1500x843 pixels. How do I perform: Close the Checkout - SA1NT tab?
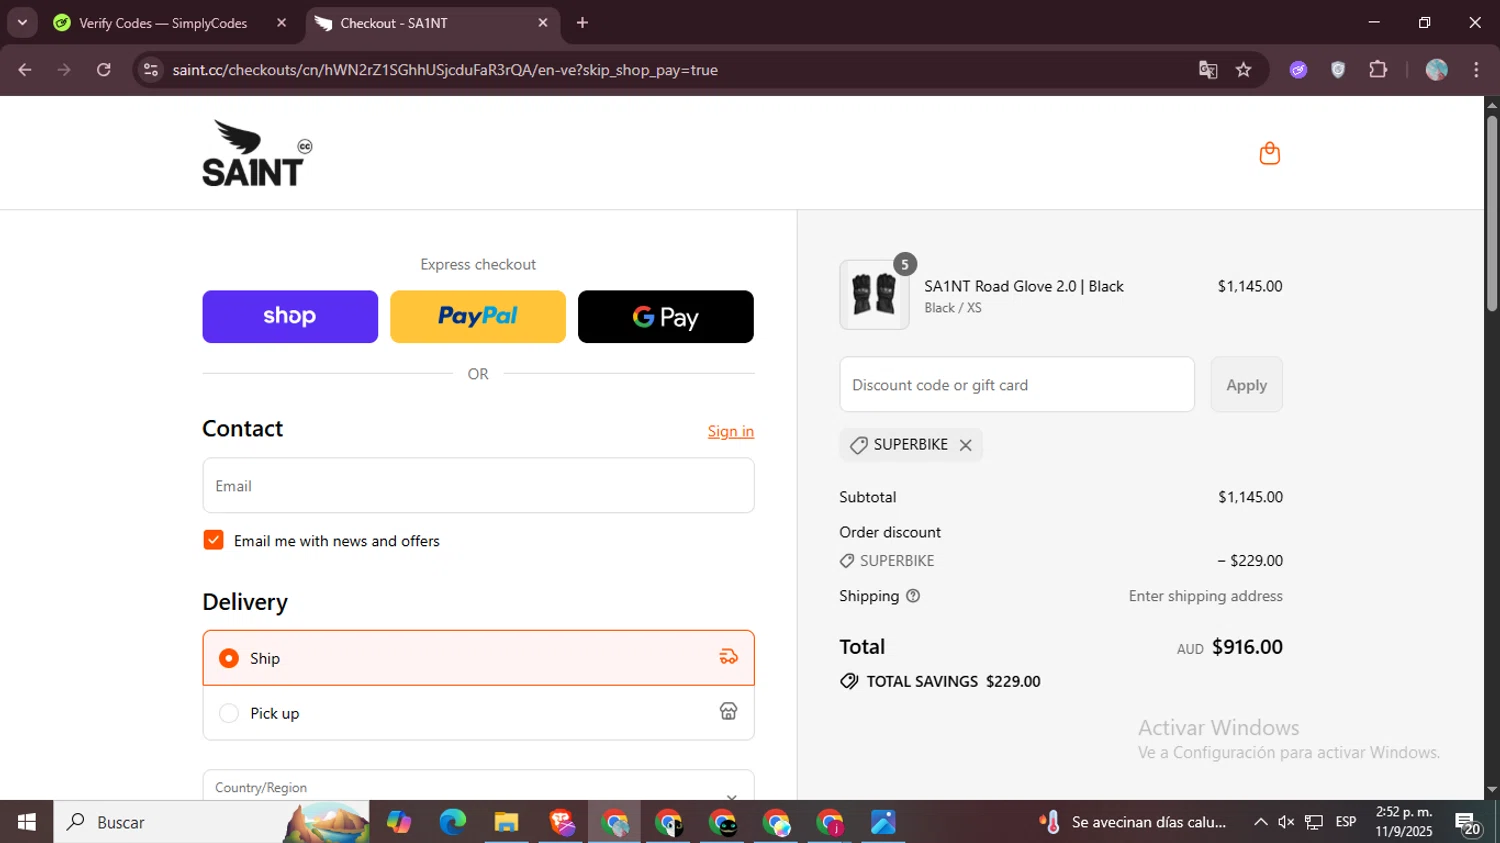pyautogui.click(x=543, y=23)
